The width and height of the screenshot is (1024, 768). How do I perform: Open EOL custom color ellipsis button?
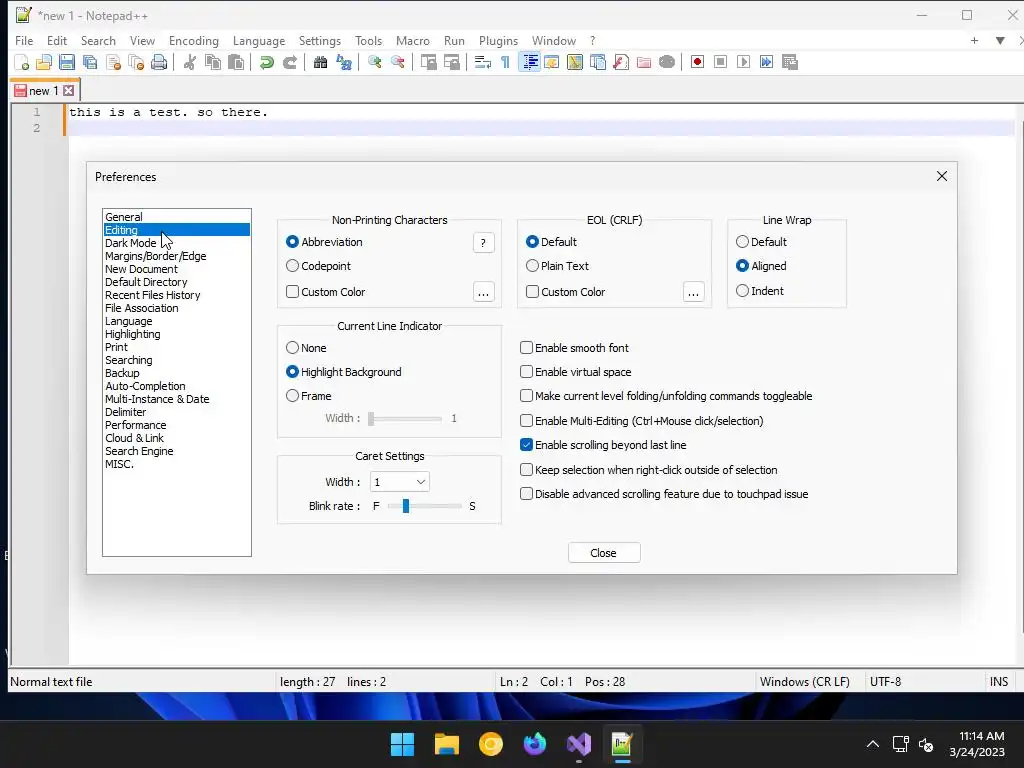694,292
